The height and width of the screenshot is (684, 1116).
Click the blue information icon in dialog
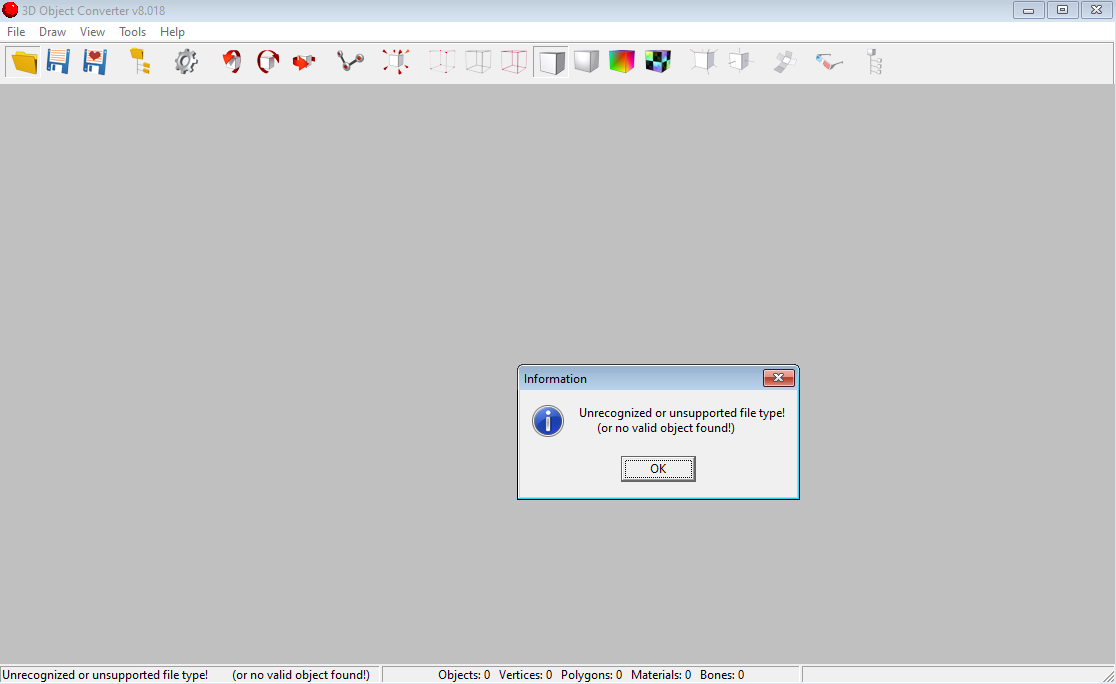click(548, 421)
